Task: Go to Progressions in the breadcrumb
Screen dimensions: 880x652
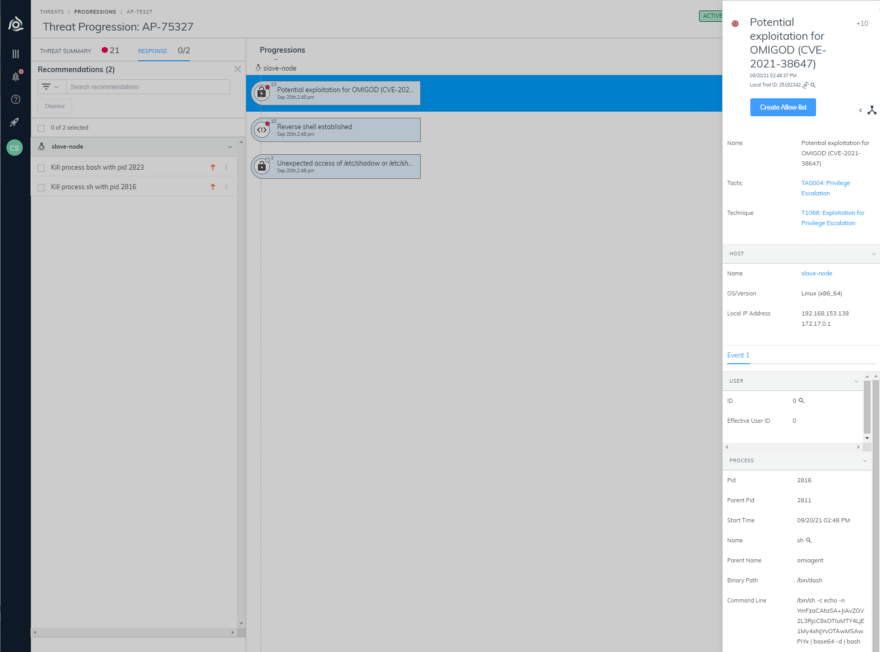Action: pyautogui.click(x=95, y=12)
